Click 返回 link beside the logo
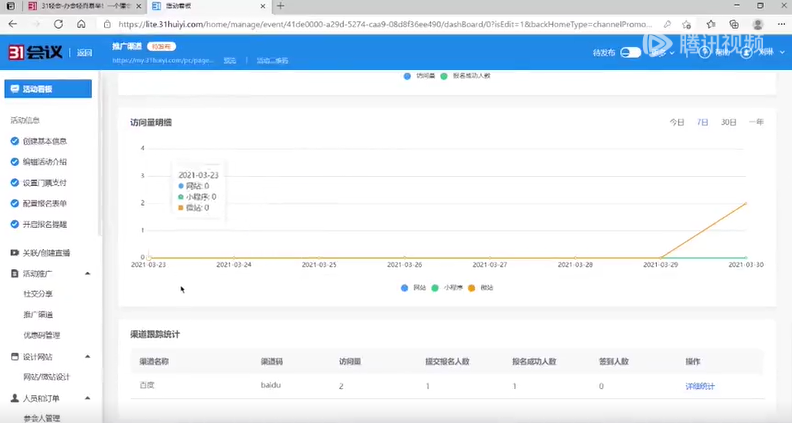792x423 pixels. [x=85, y=52]
